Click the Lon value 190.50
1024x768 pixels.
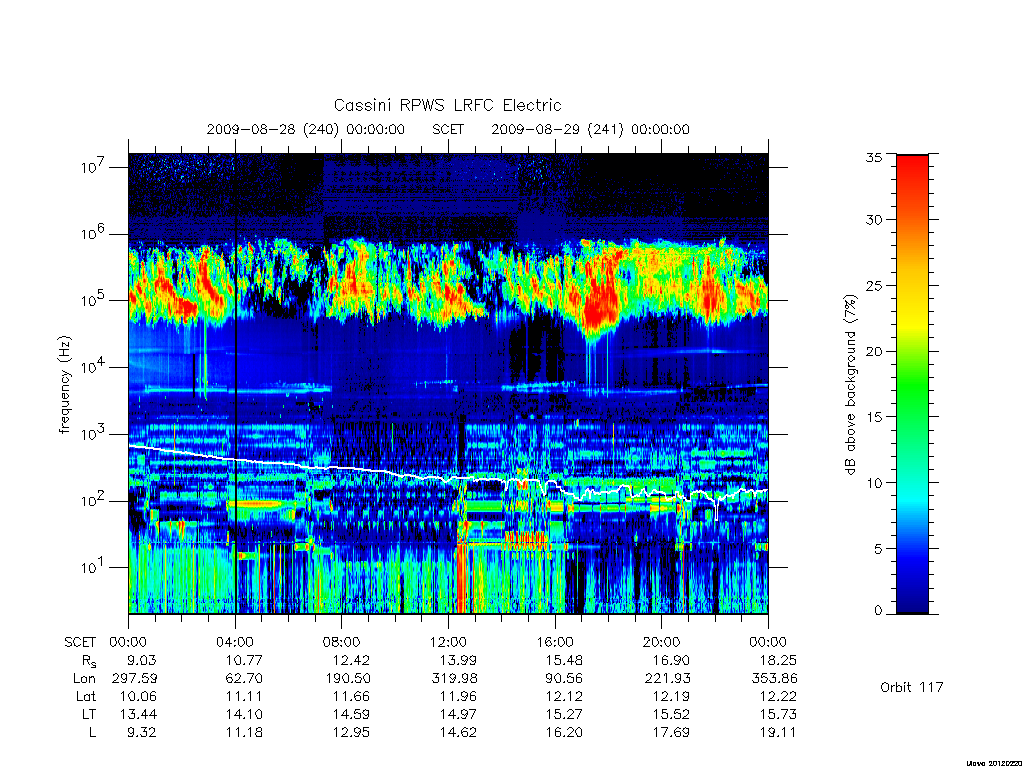pos(348,679)
